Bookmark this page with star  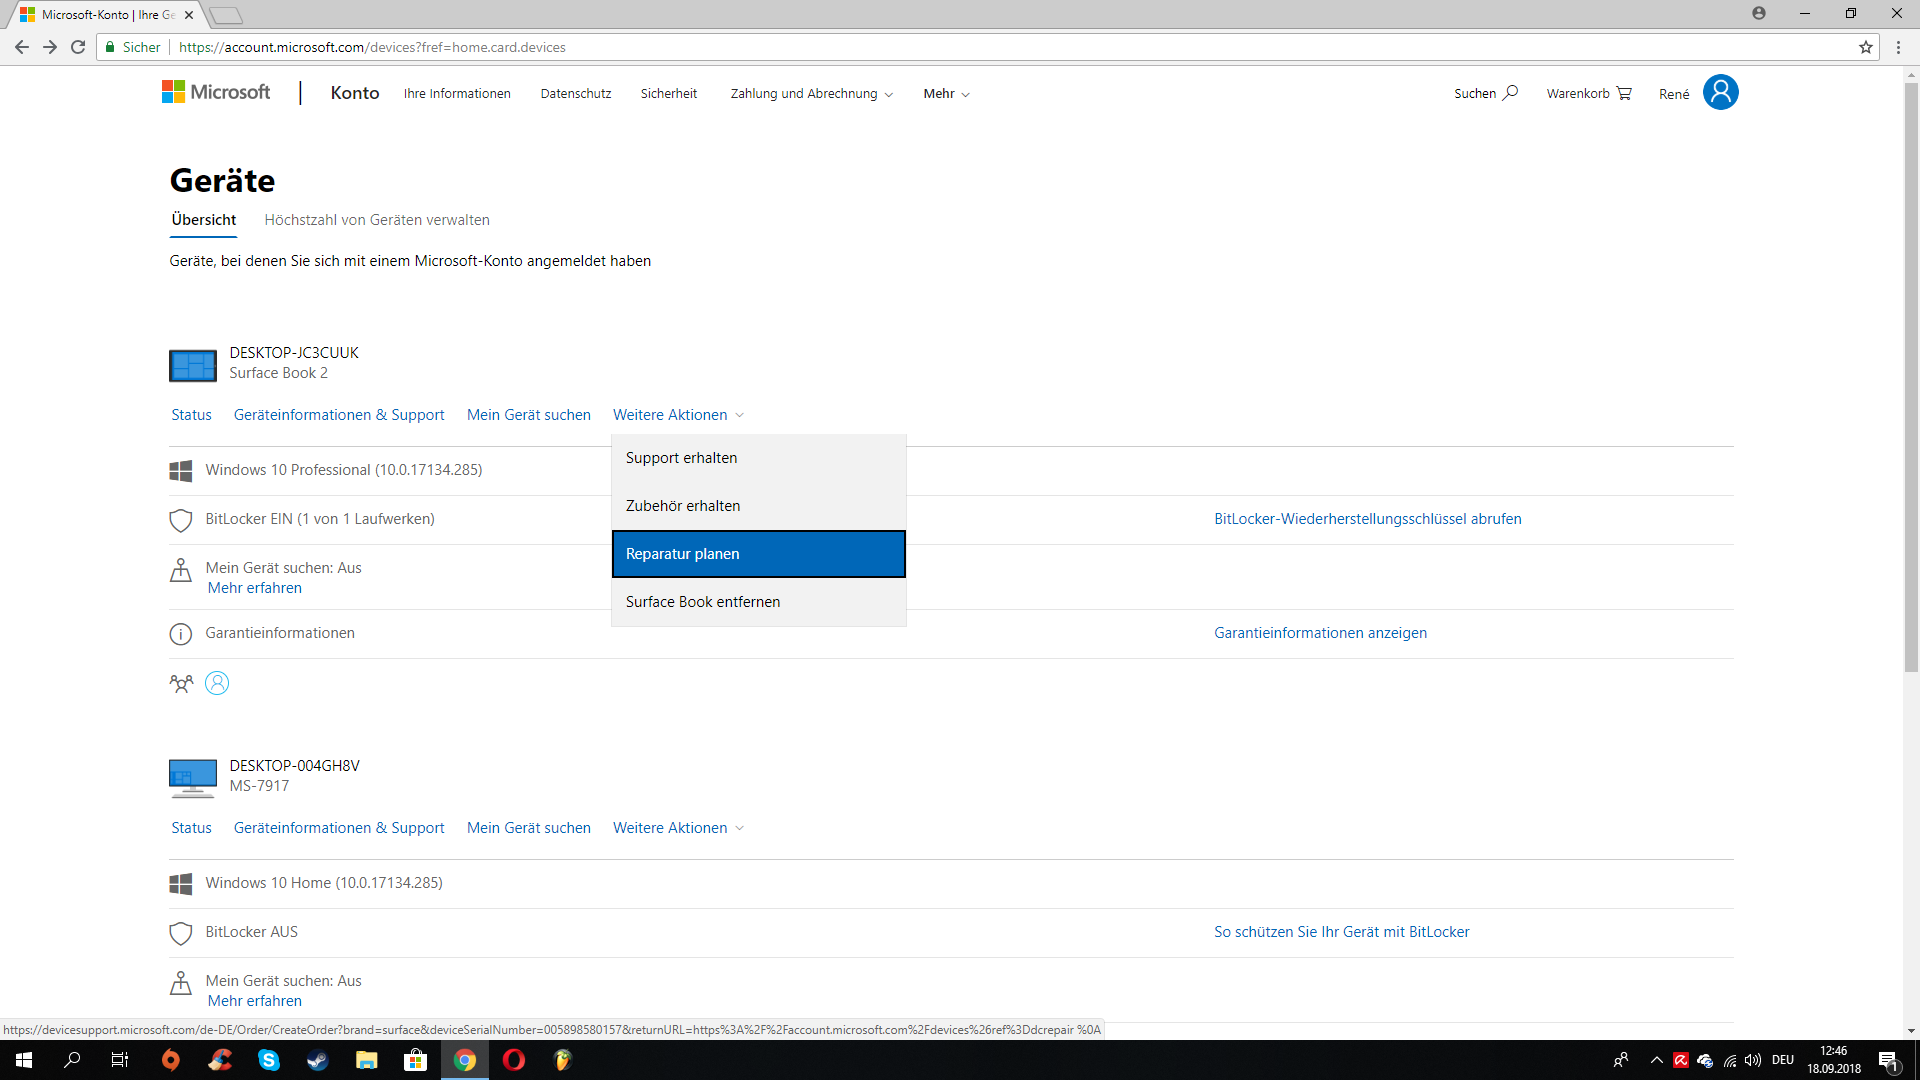(x=1866, y=47)
